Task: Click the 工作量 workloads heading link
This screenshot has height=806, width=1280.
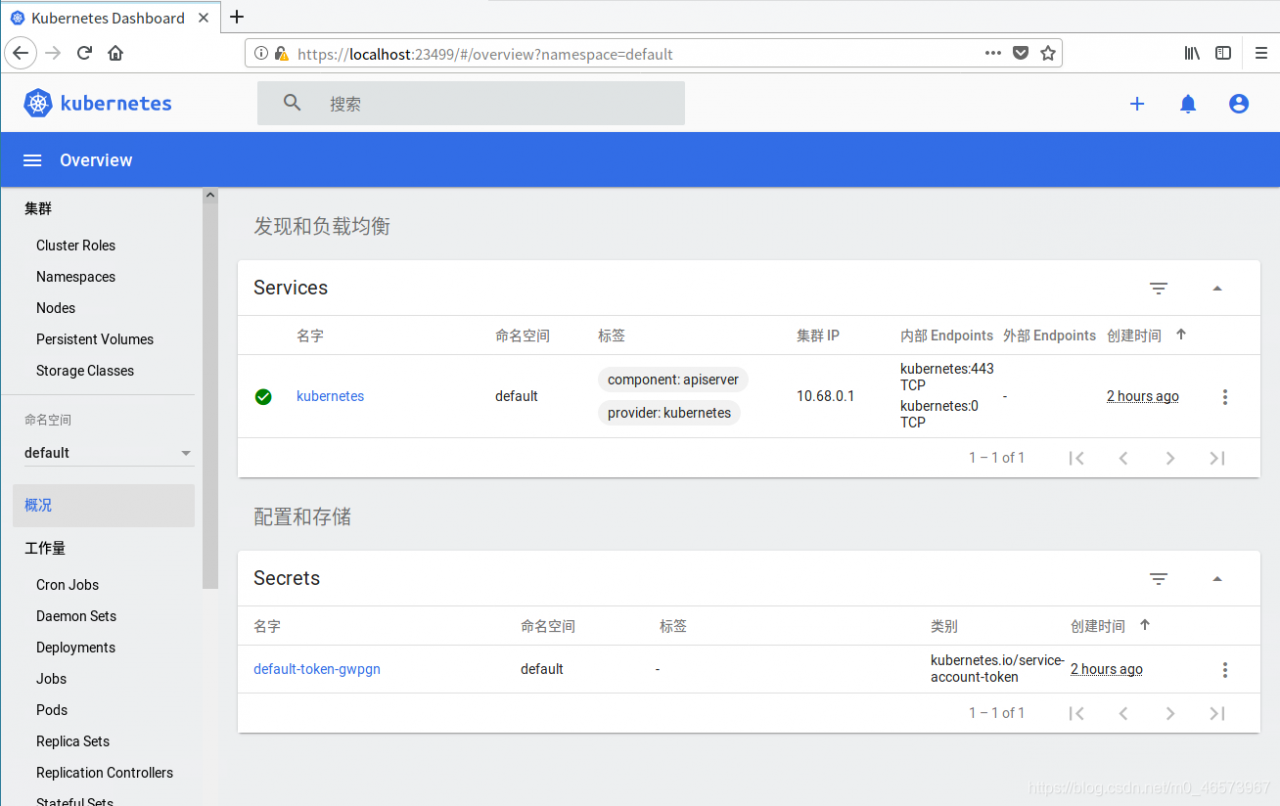Action: (45, 548)
